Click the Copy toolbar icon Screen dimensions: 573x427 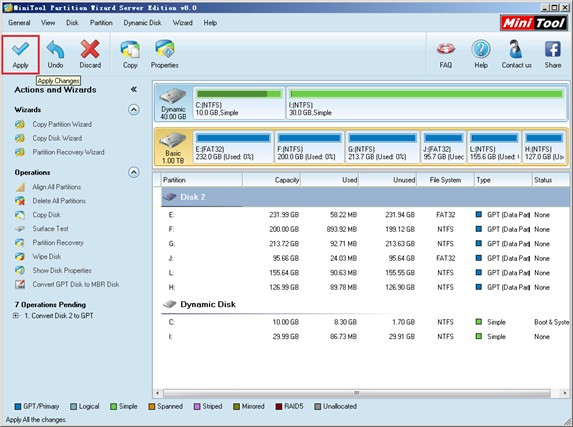click(x=130, y=49)
